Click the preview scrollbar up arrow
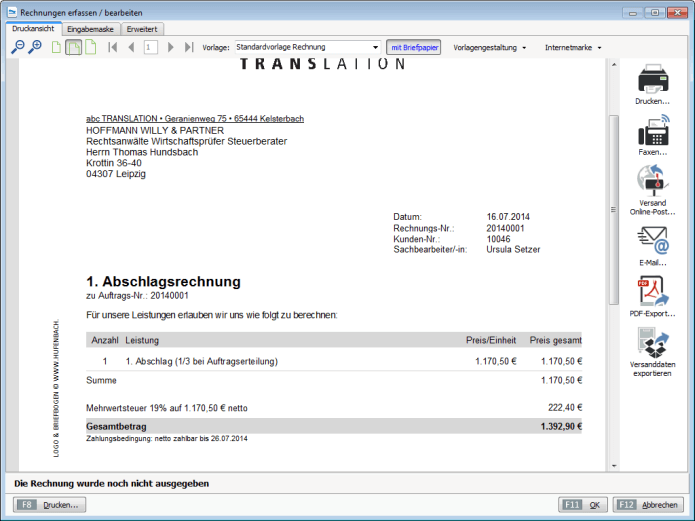The image size is (695, 521). point(614,65)
